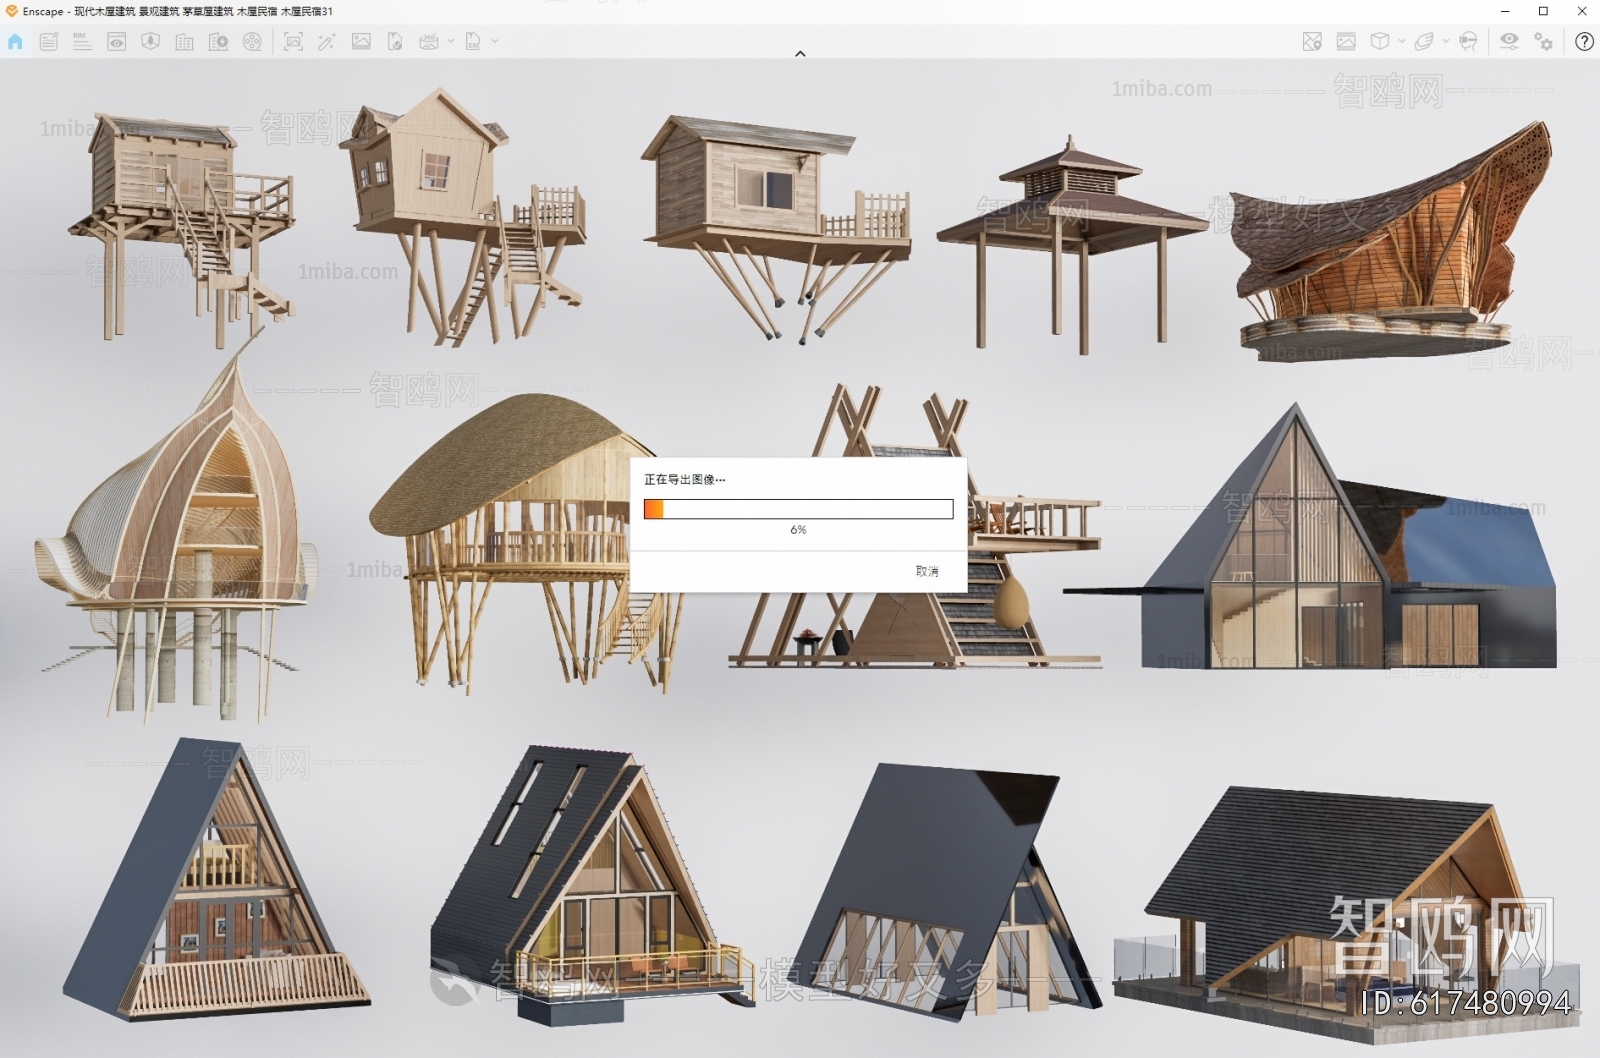Toggle the visual settings eye icon
This screenshot has height=1058, width=1600.
point(1509,42)
